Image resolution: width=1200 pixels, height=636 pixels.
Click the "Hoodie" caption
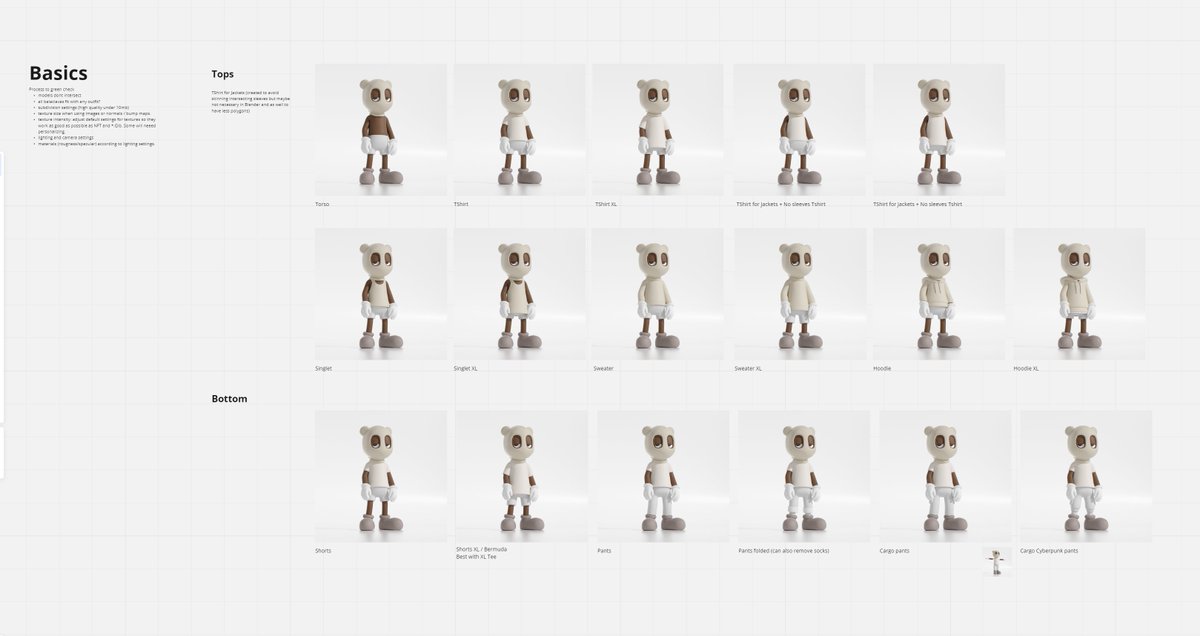(x=882, y=368)
